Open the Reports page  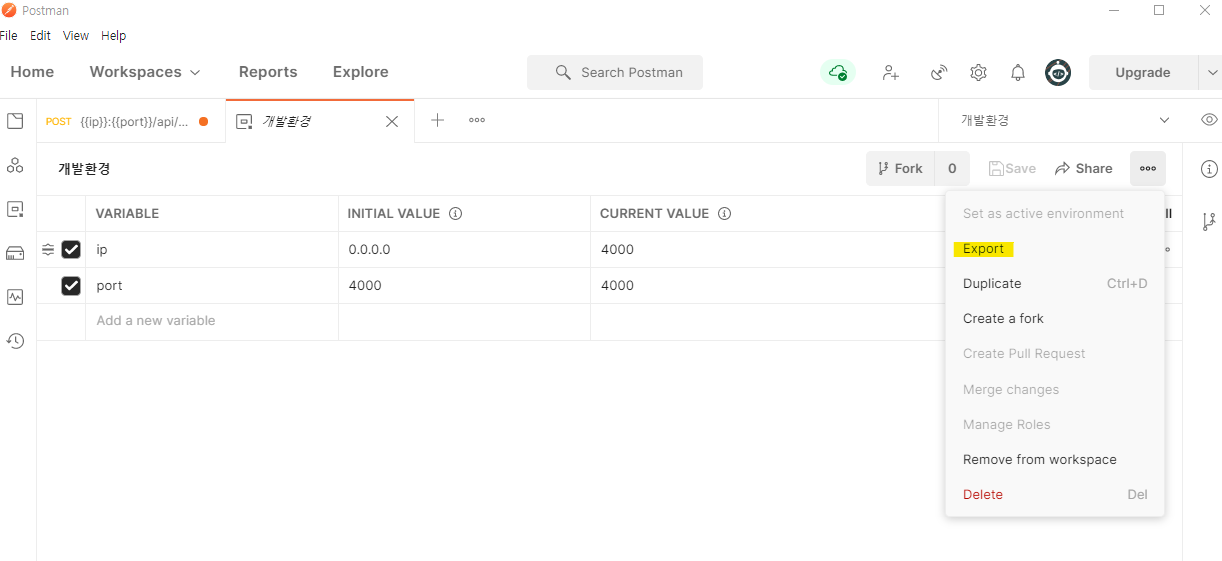pyautogui.click(x=268, y=72)
